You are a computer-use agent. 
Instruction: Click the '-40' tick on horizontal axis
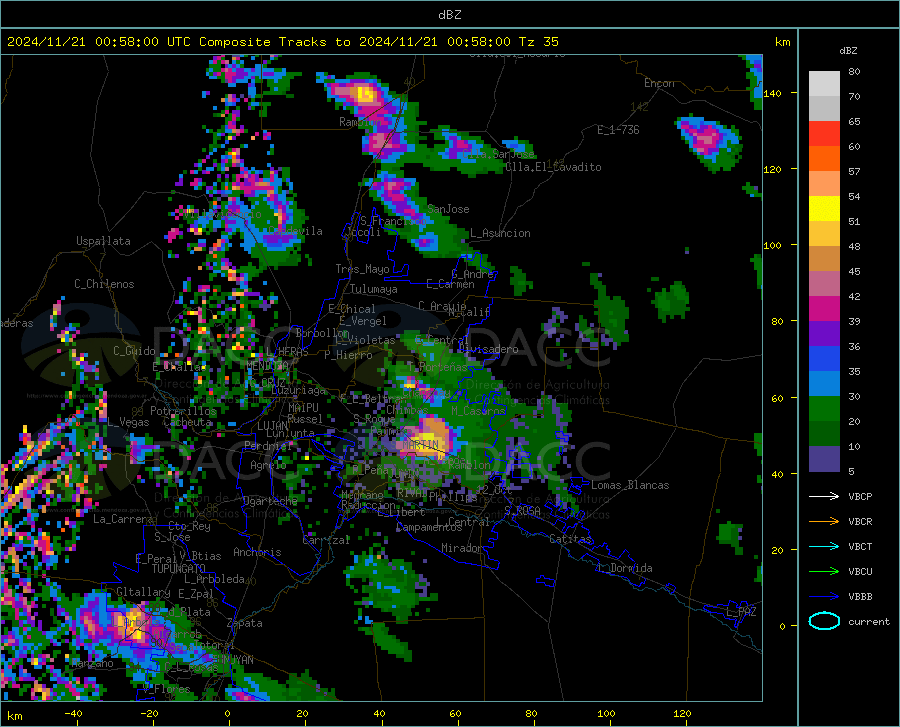pyautogui.click(x=73, y=714)
